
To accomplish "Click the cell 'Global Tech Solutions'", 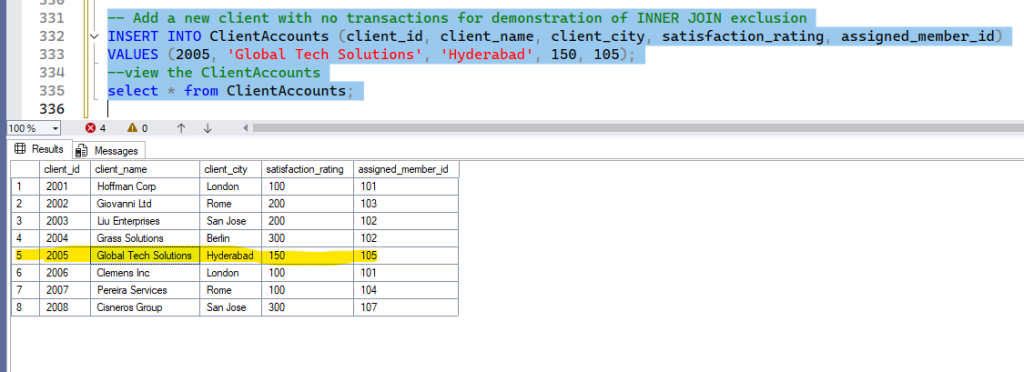I will tap(145, 255).
